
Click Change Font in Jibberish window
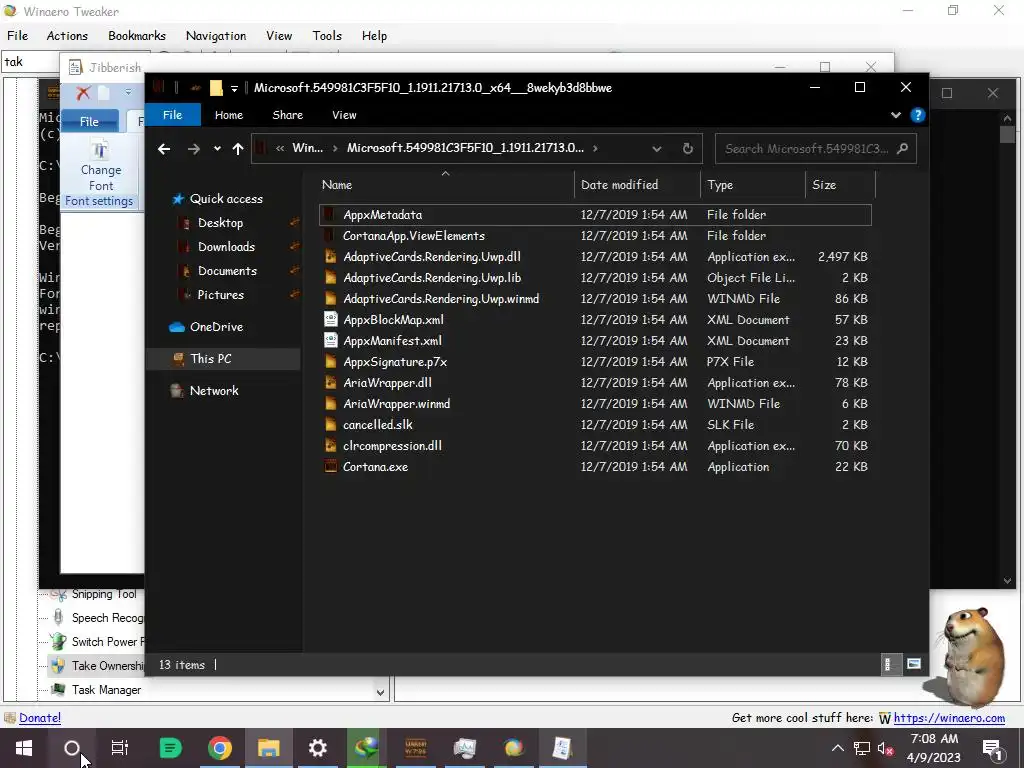(101, 166)
